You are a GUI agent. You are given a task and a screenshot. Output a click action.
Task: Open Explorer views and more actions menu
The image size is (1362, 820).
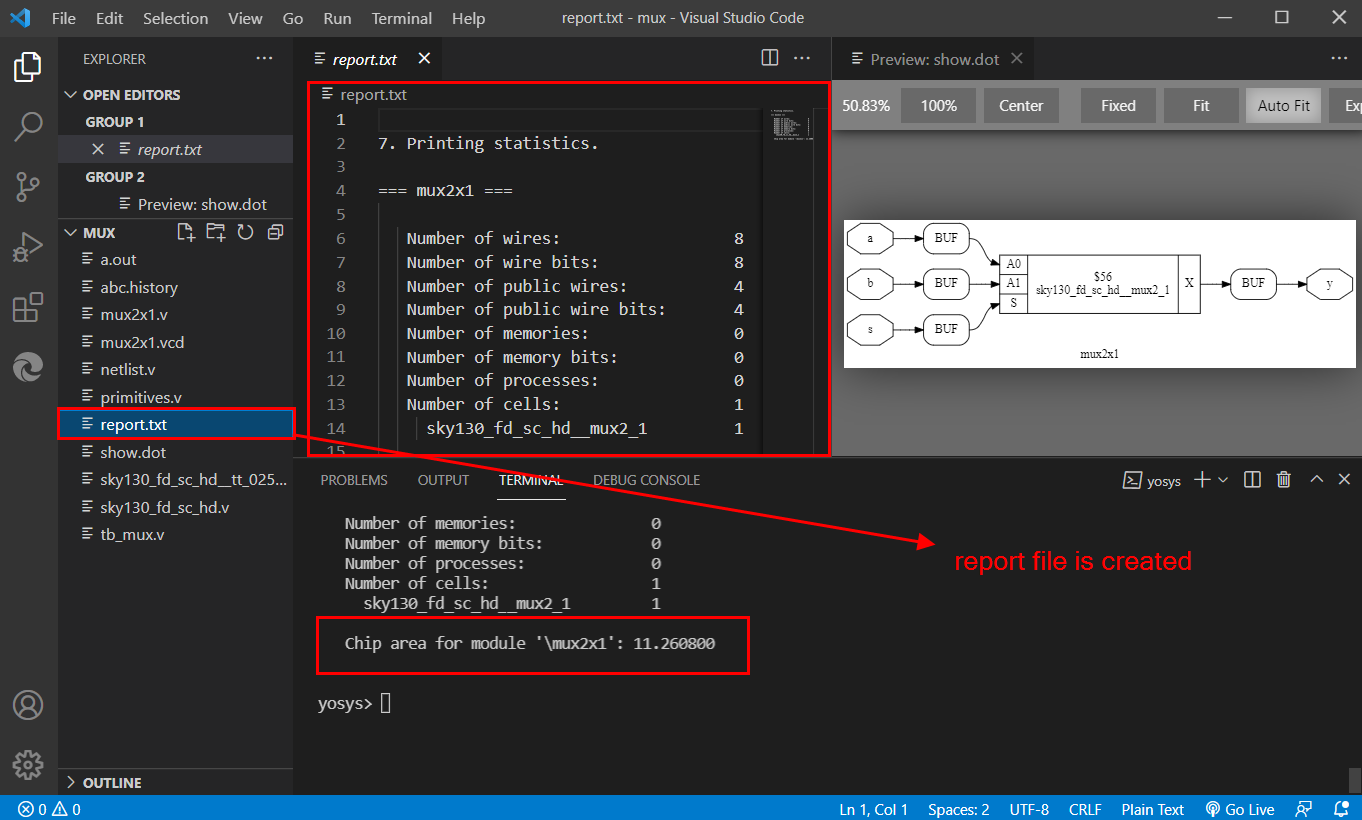(x=264, y=59)
